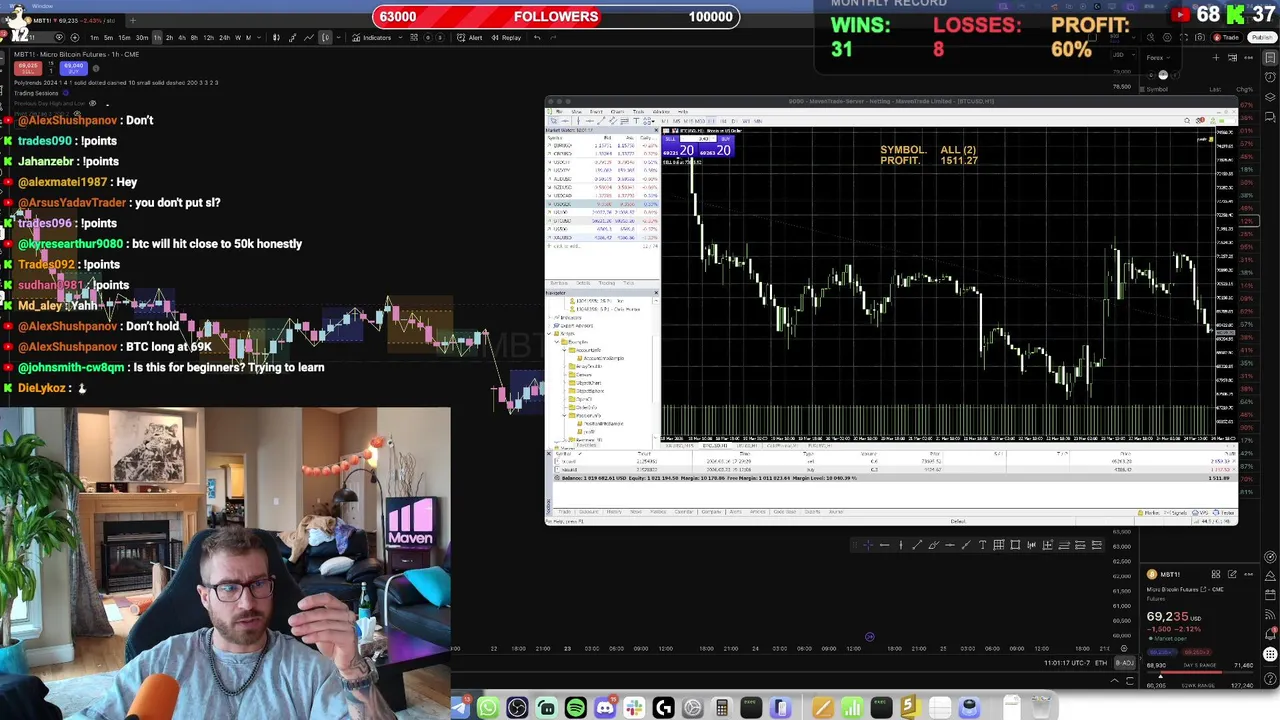The width and height of the screenshot is (1280, 720).
Task: Click the edit note icon in MBT1! details panel
Action: [x=1232, y=574]
